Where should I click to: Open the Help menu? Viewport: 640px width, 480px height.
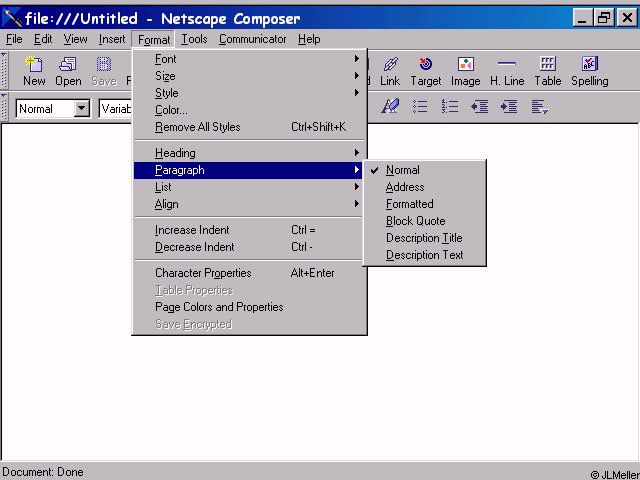click(x=309, y=39)
